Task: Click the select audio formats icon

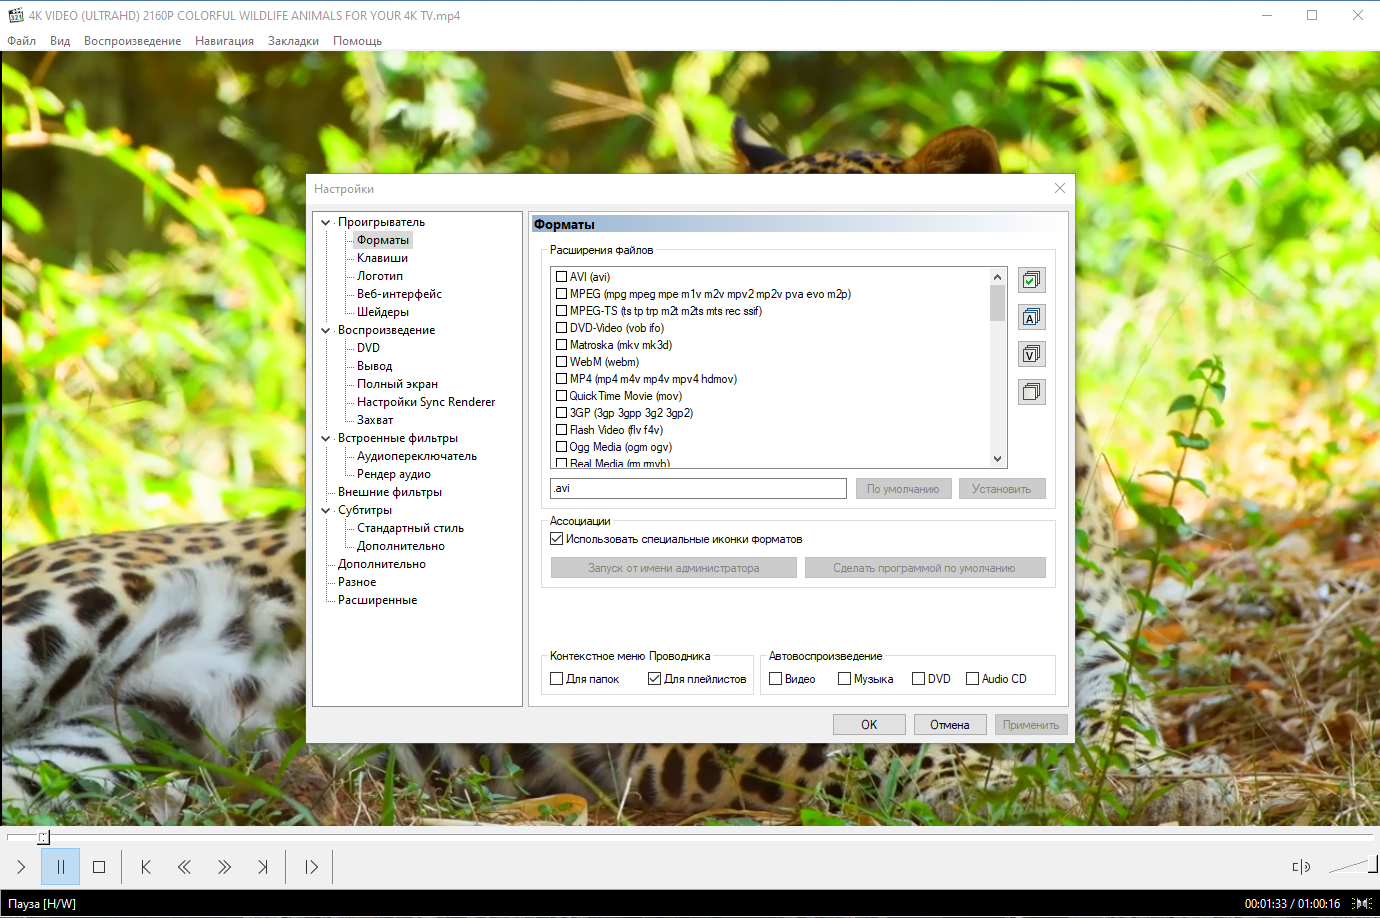Action: 1032,317
